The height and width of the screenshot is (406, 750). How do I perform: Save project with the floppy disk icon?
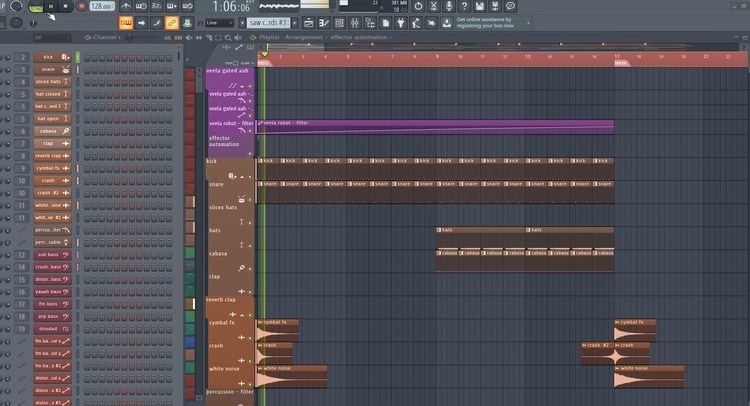pyautogui.click(x=480, y=6)
